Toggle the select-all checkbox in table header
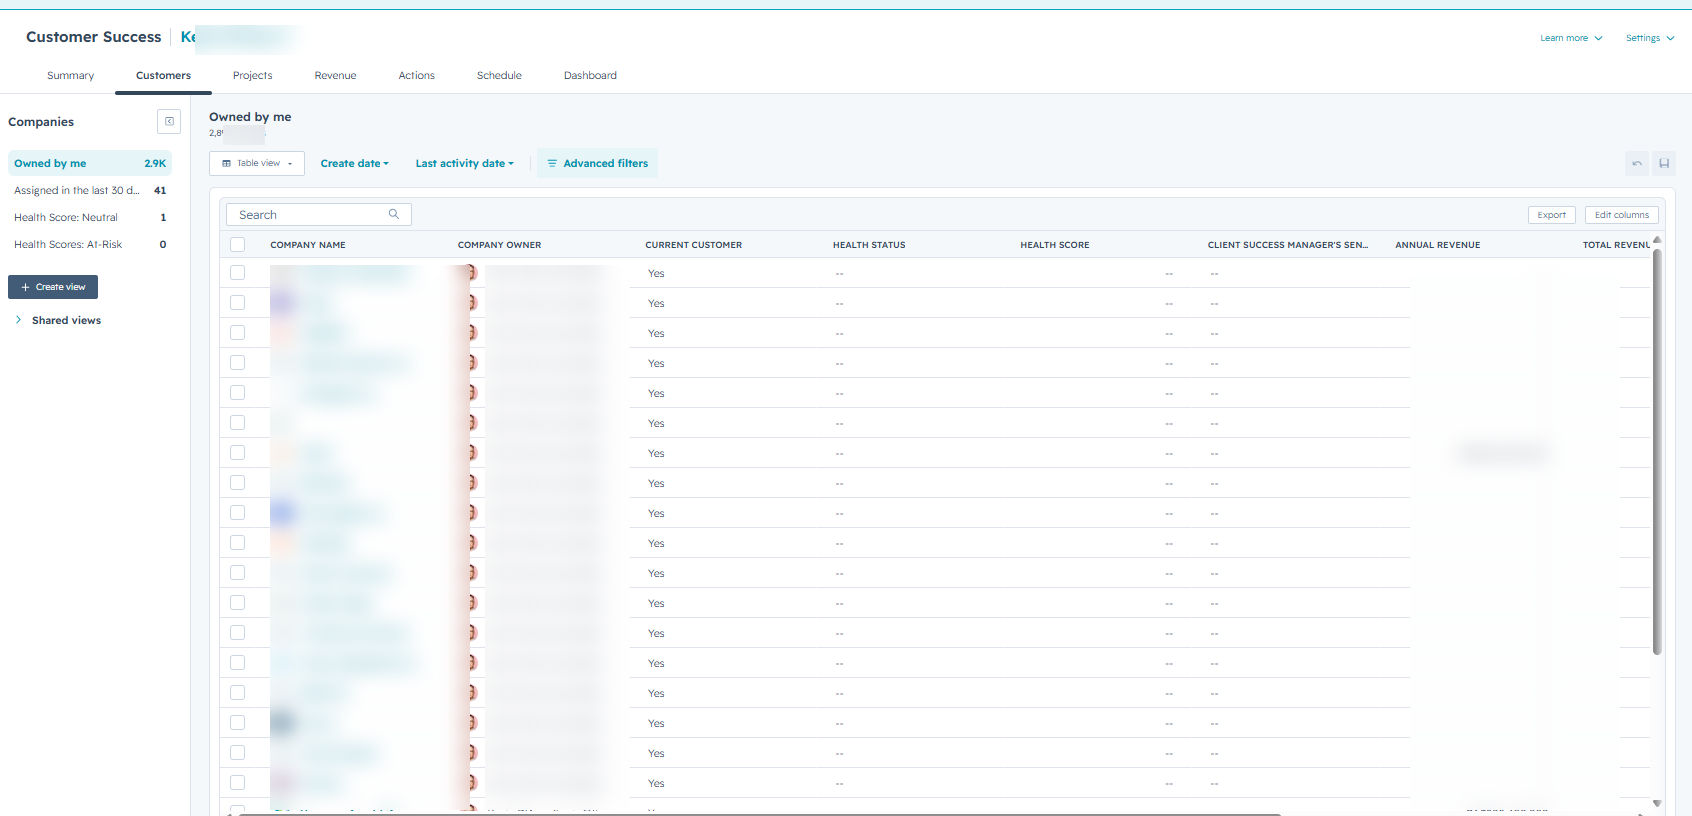This screenshot has width=1692, height=816. click(237, 245)
